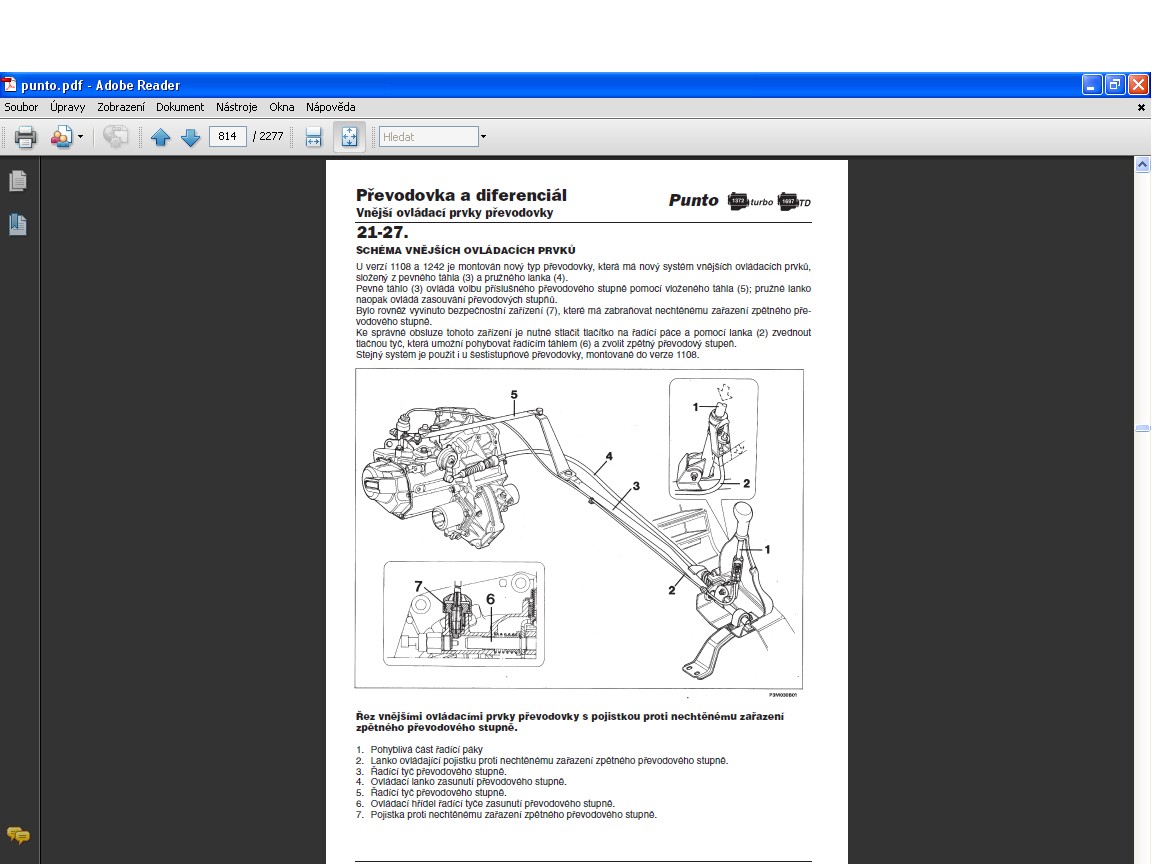Open the Nástroje menu
Viewport: 1152px width, 864px height.
click(x=237, y=107)
